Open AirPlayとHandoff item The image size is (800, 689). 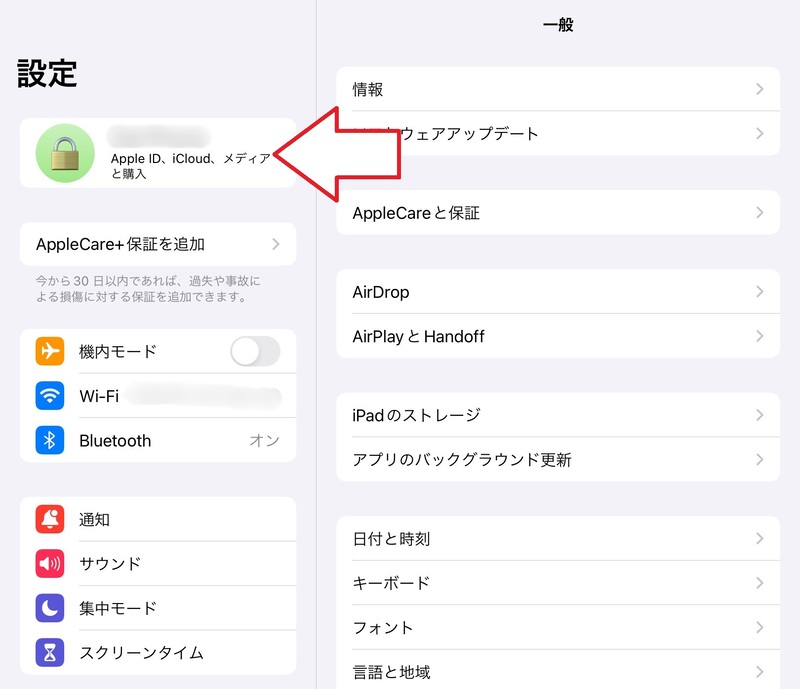point(558,336)
